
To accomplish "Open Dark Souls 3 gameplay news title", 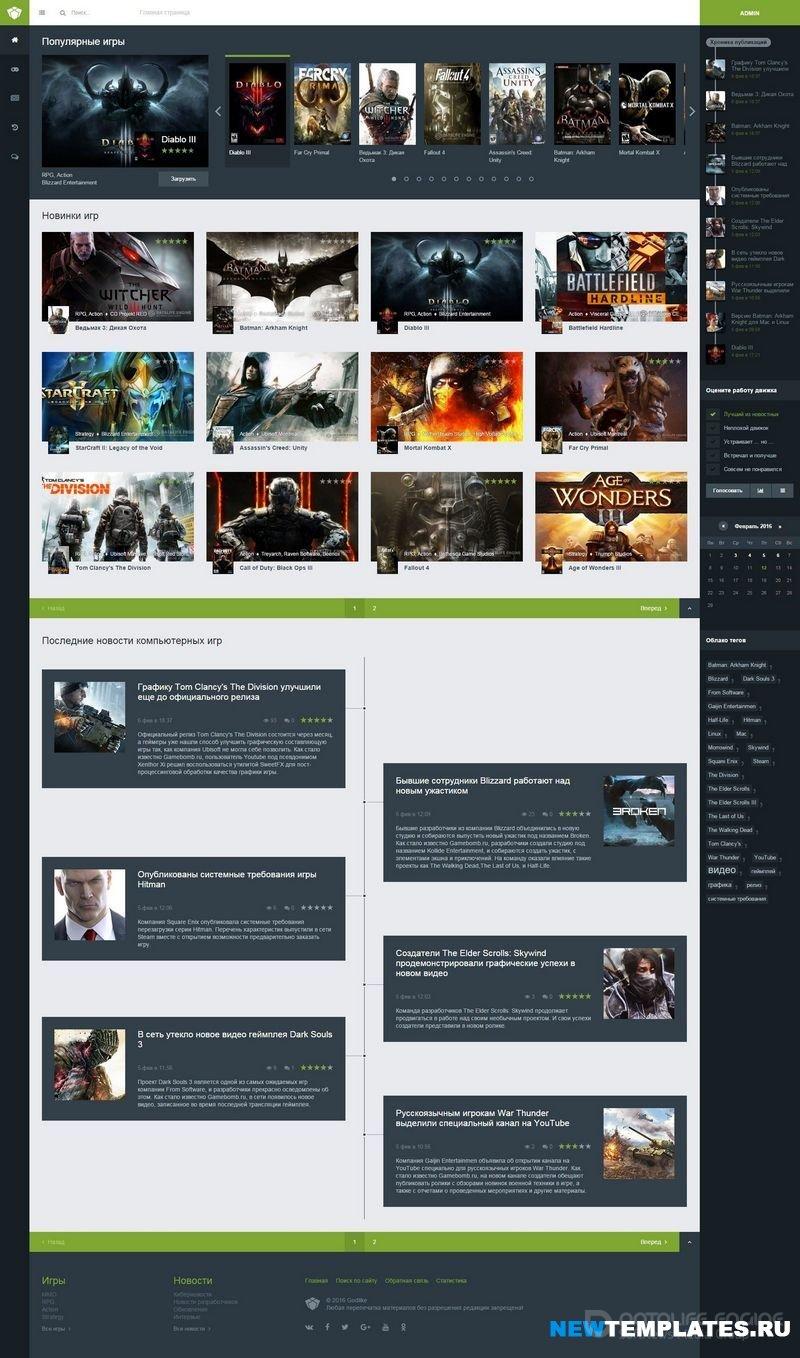I will click(x=235, y=1040).
